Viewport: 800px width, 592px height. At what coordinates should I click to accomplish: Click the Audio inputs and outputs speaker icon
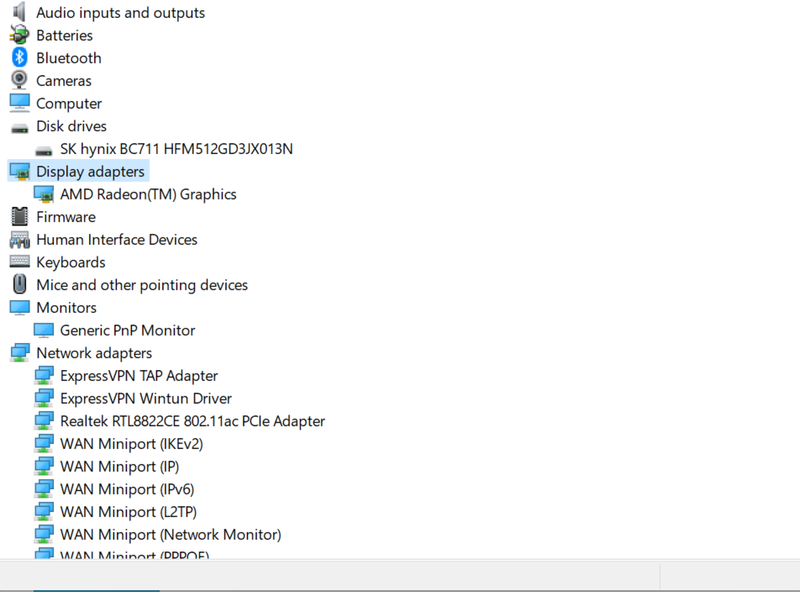pyautogui.click(x=19, y=12)
